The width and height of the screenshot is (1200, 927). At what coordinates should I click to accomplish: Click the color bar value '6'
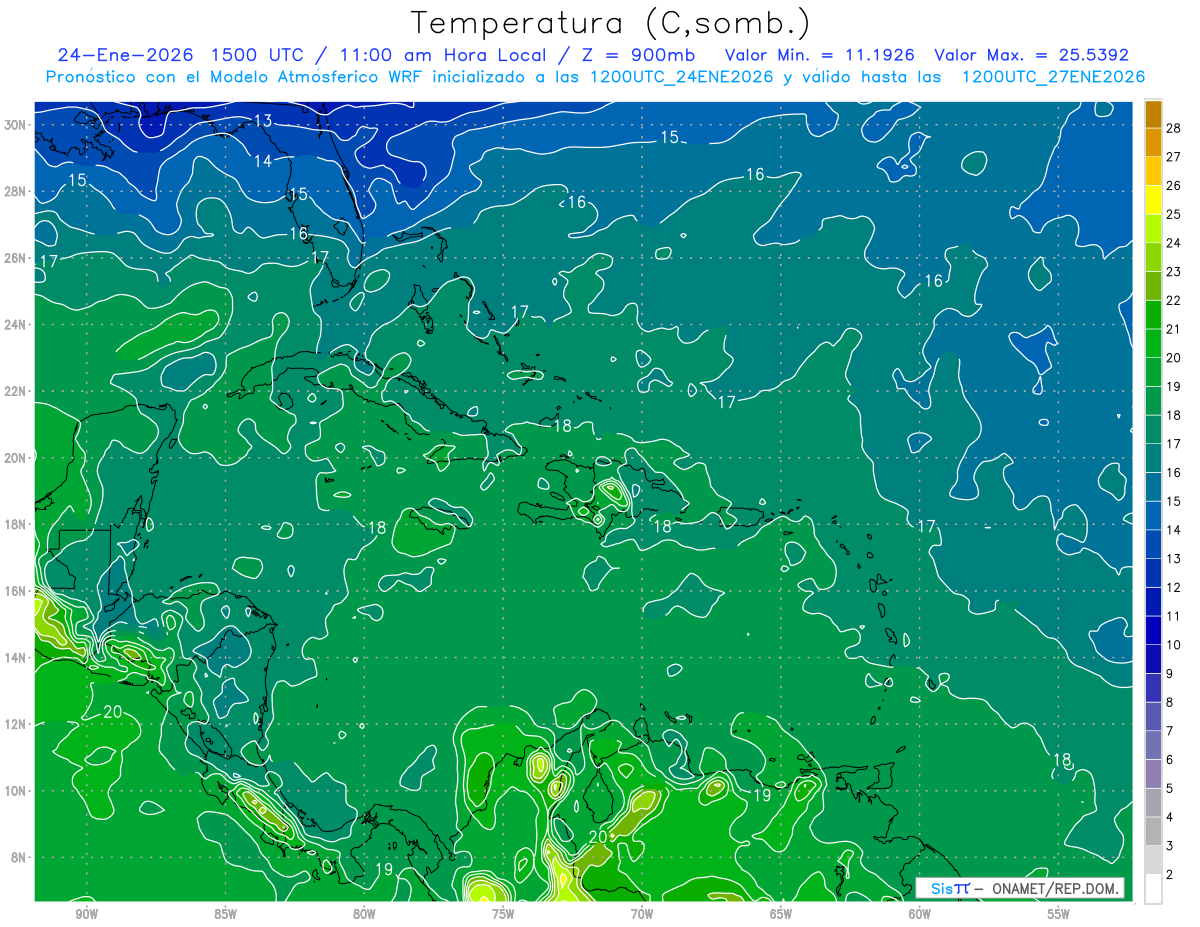[x=1170, y=760]
